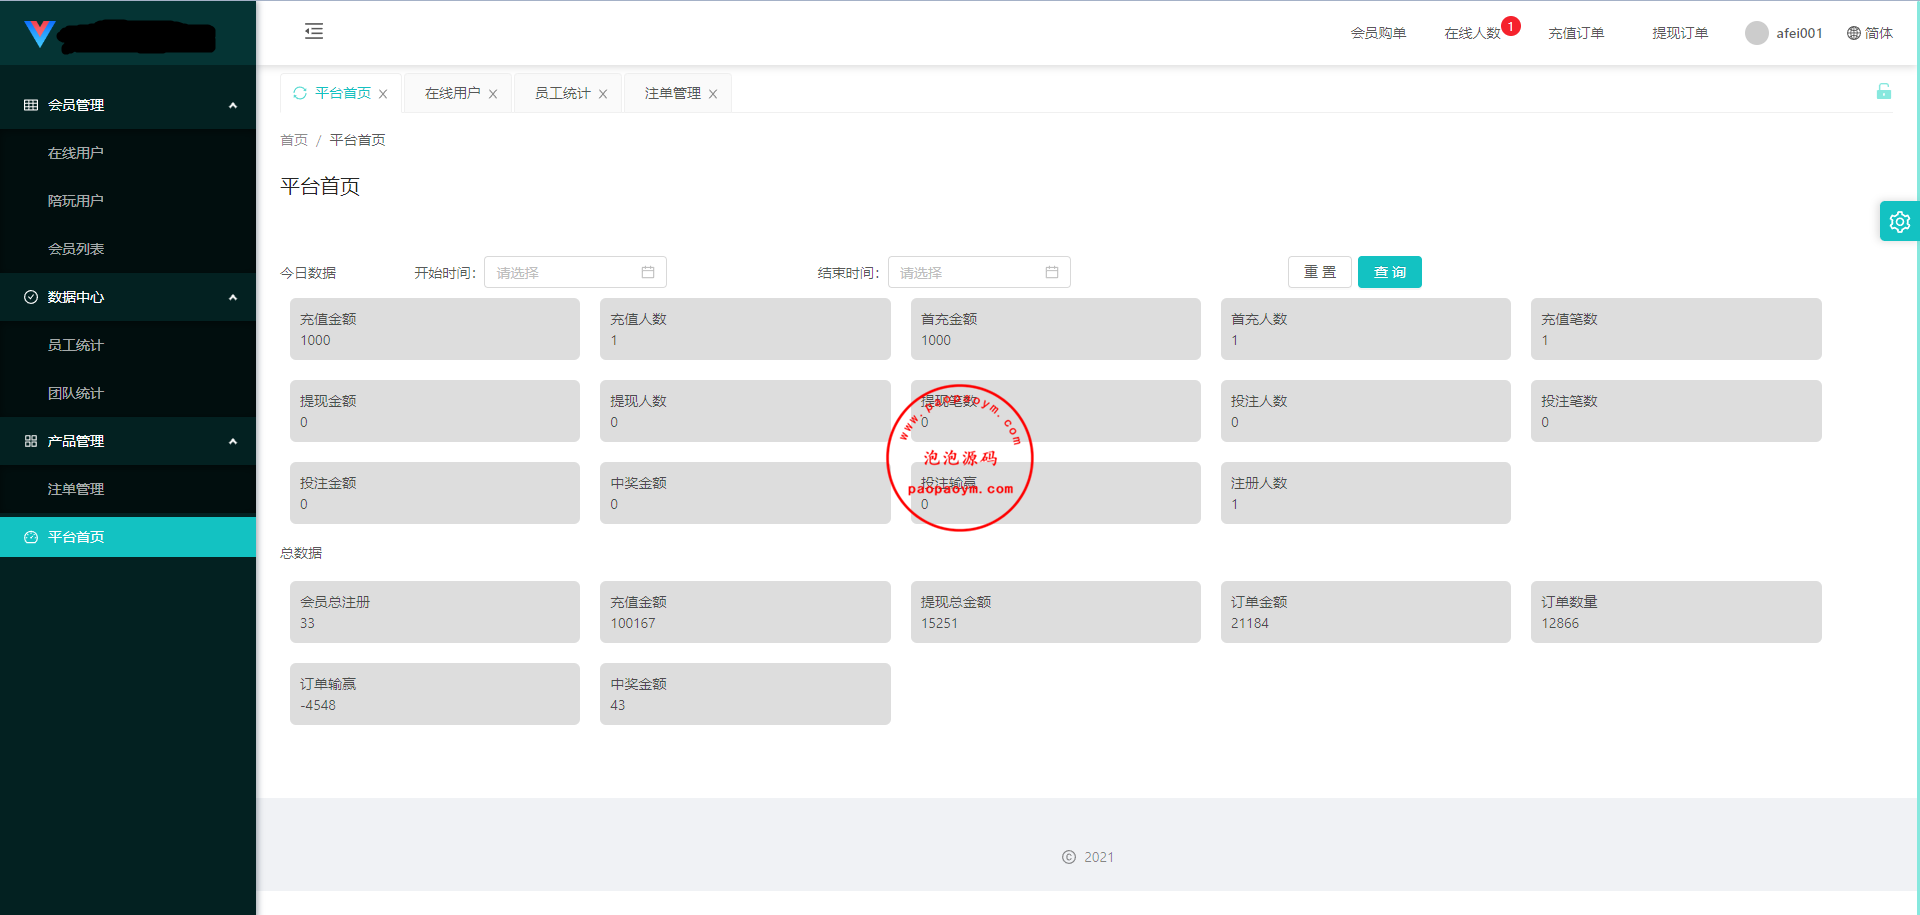Image resolution: width=1920 pixels, height=915 pixels.
Task: Open 会员购单 in the top bar
Action: [x=1378, y=33]
